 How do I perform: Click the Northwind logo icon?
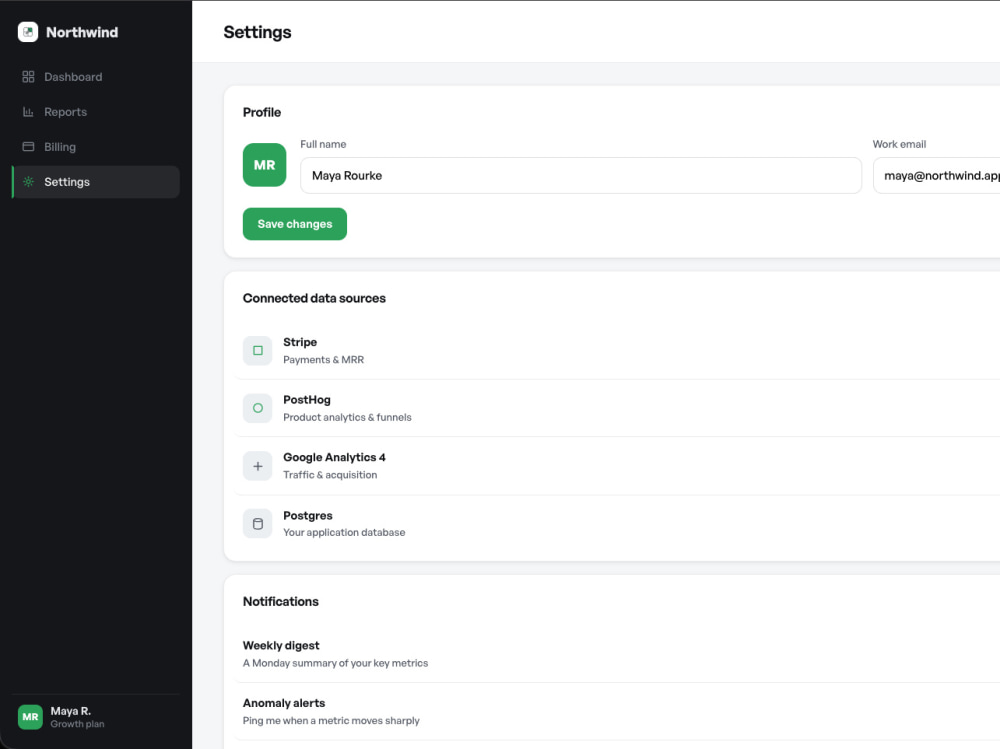[x=28, y=32]
